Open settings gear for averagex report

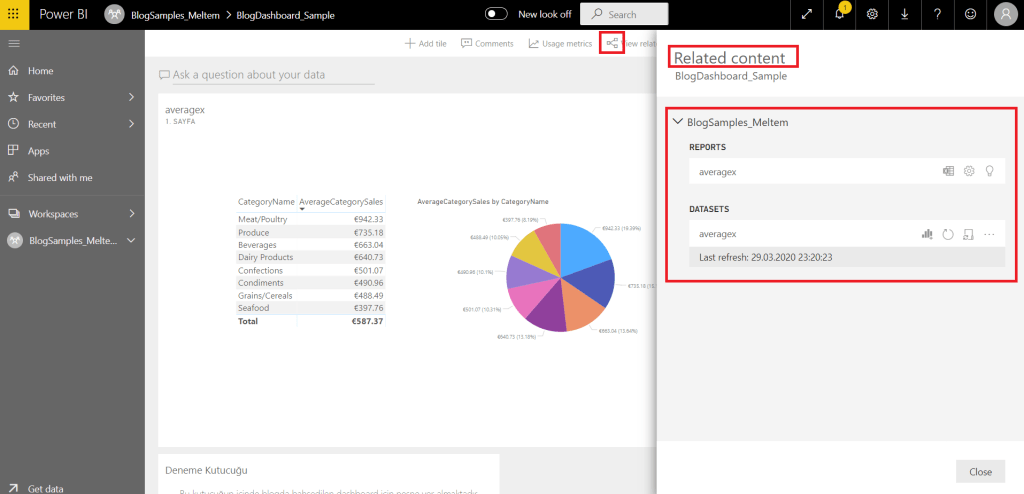pyautogui.click(x=969, y=172)
